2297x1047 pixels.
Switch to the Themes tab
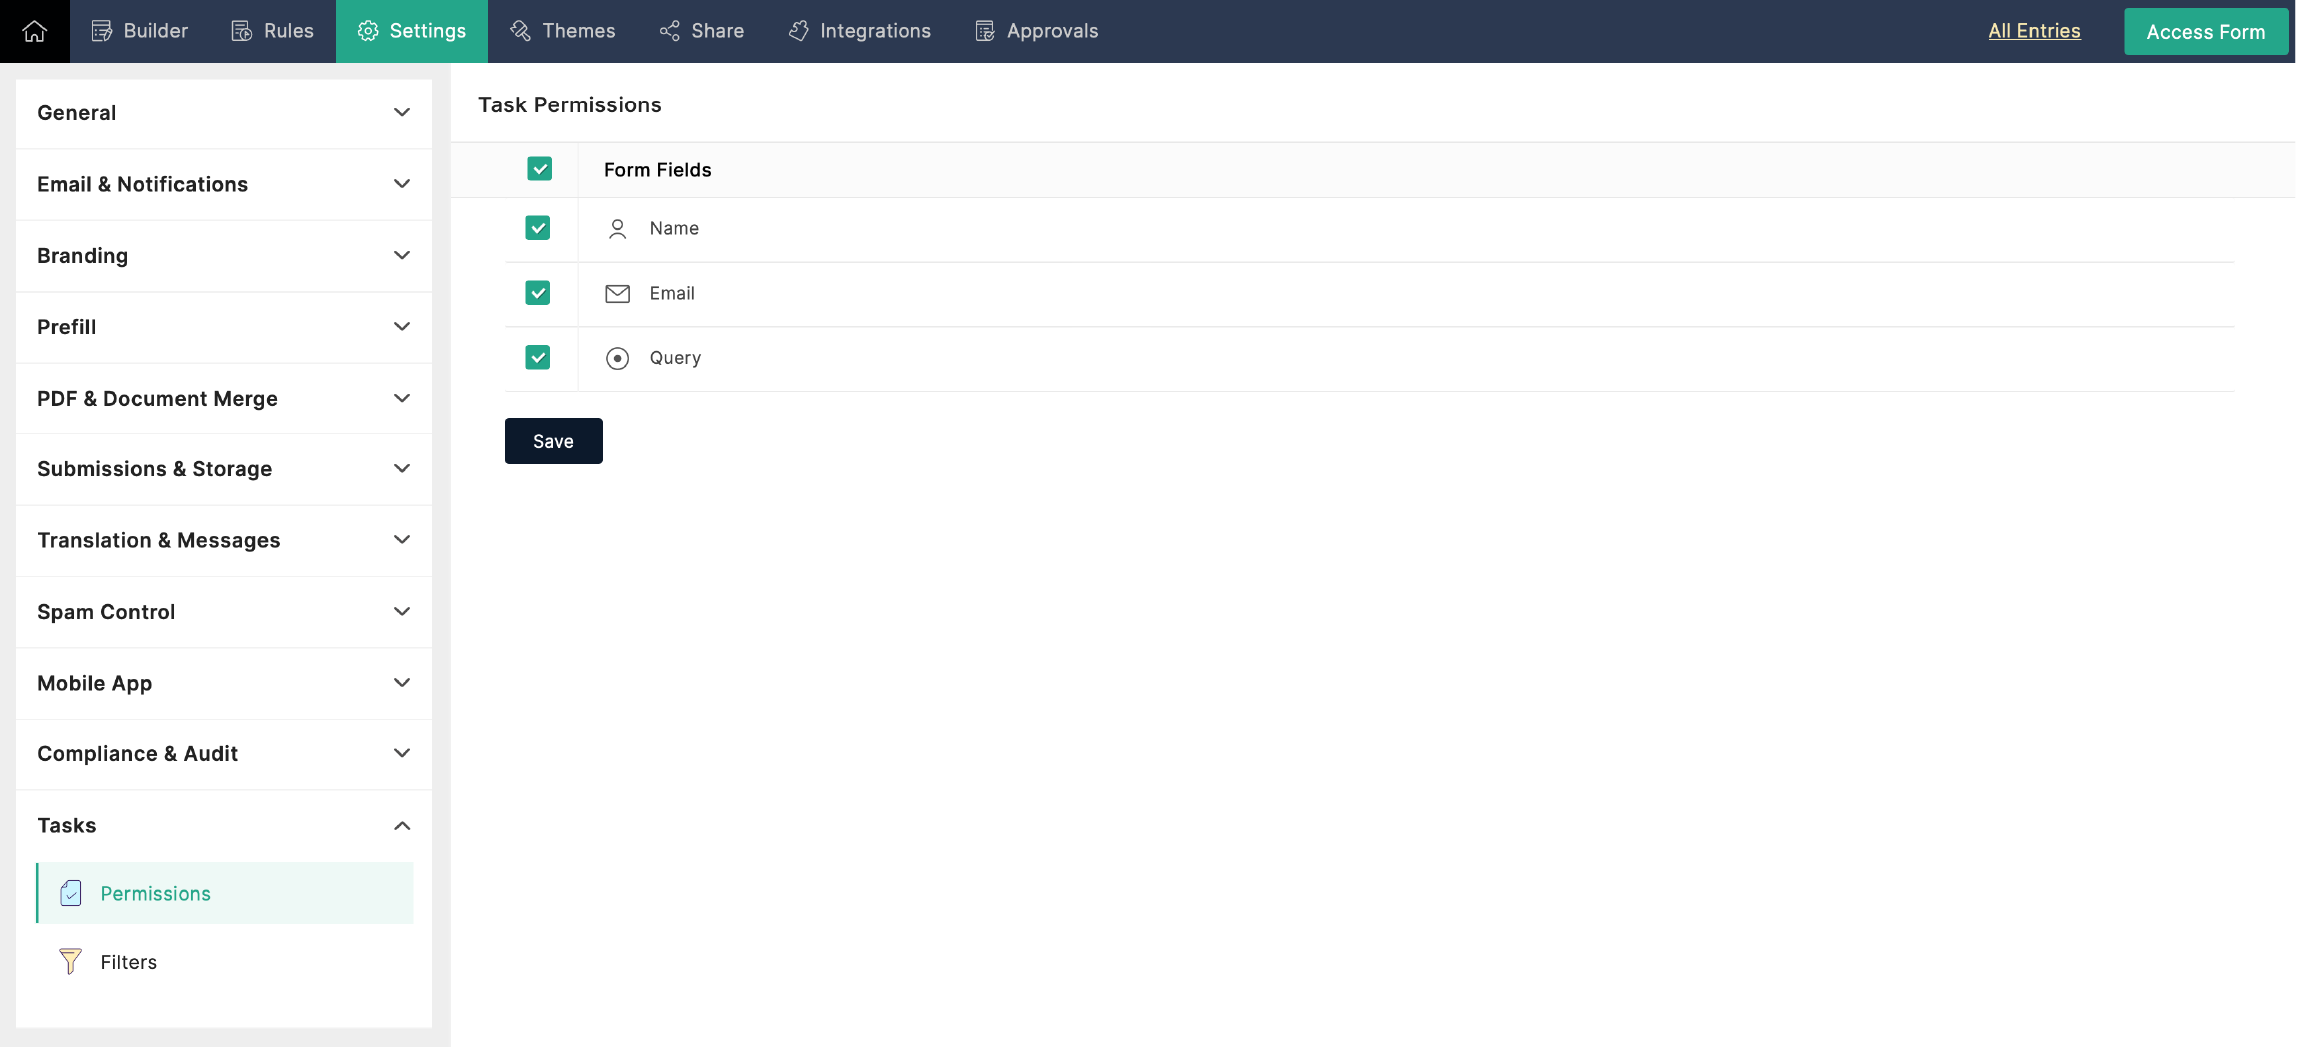(563, 31)
